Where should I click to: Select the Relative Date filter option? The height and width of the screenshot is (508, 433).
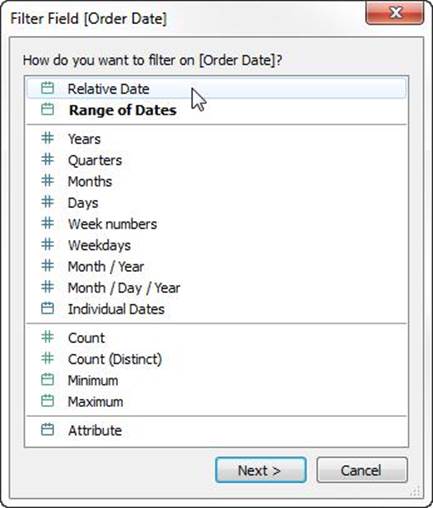pyautogui.click(x=217, y=88)
